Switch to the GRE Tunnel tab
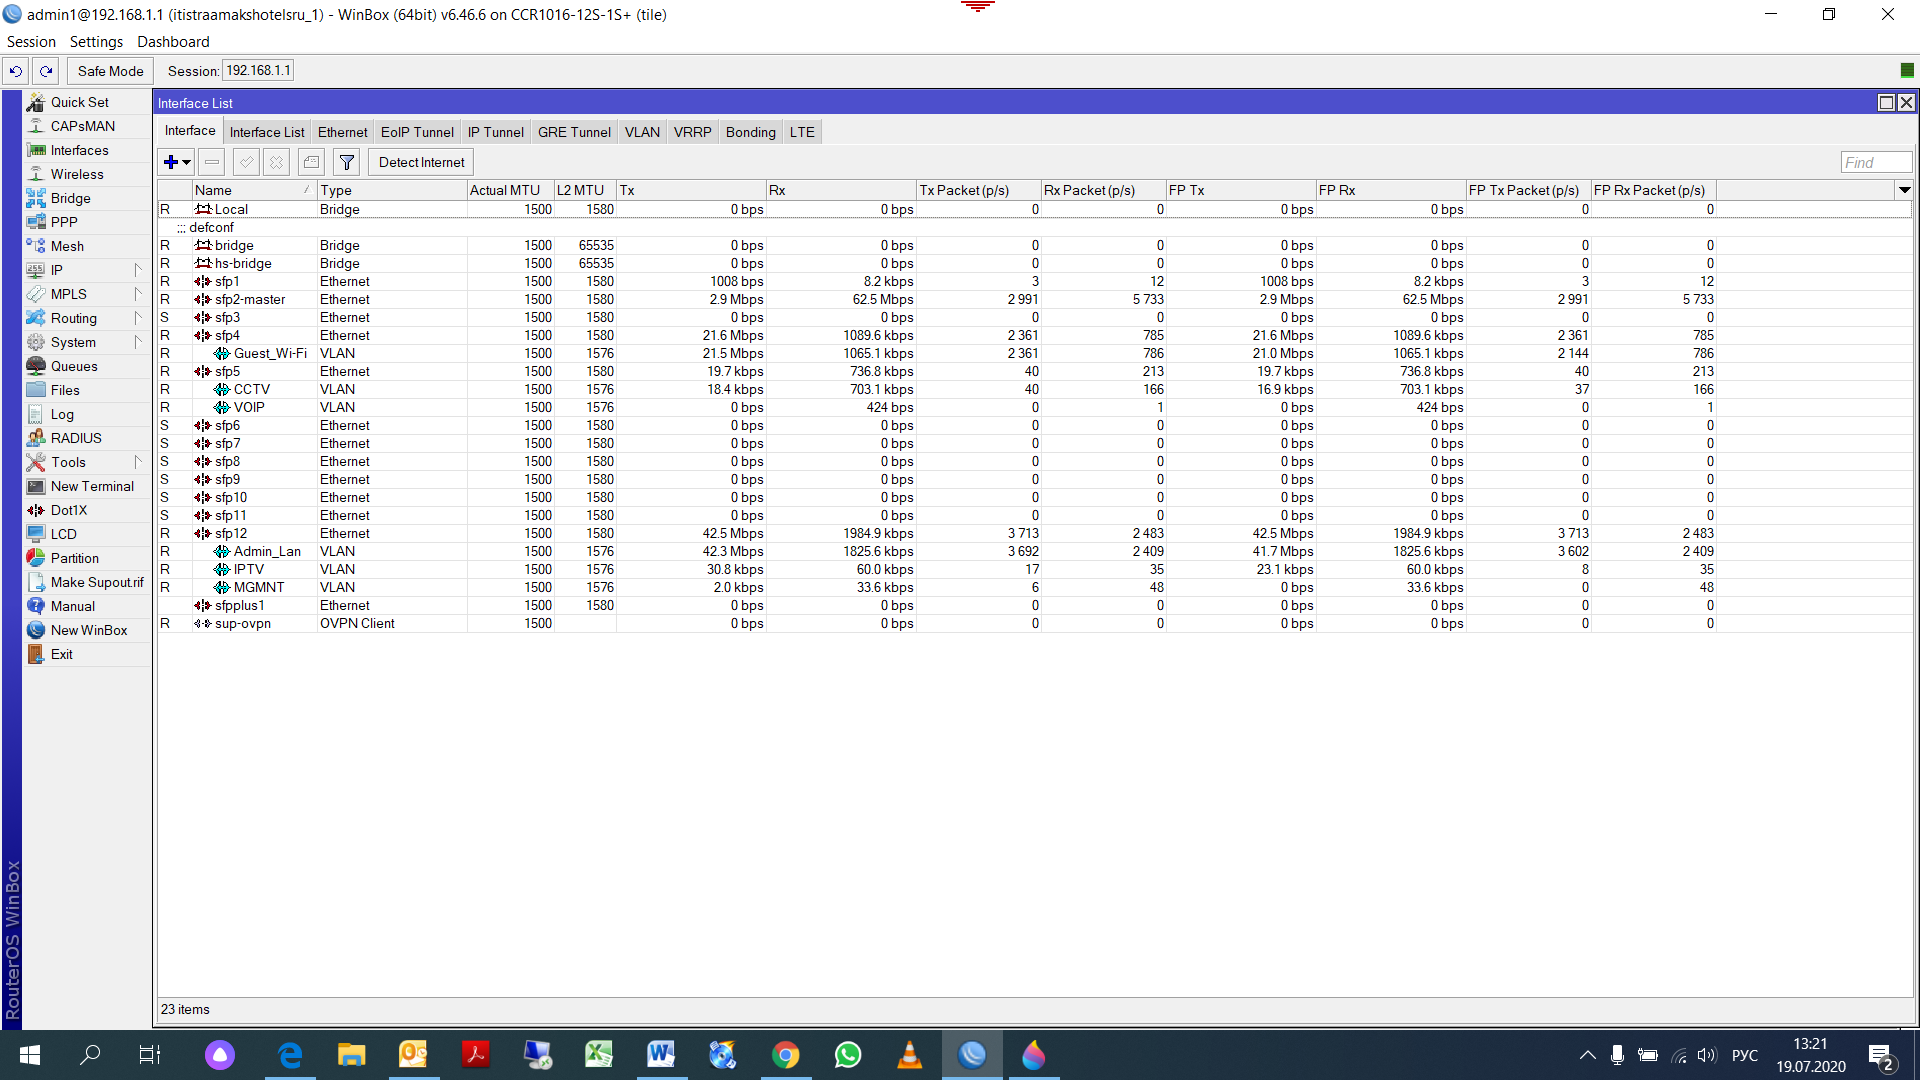1920x1080 pixels. pyautogui.click(x=574, y=132)
